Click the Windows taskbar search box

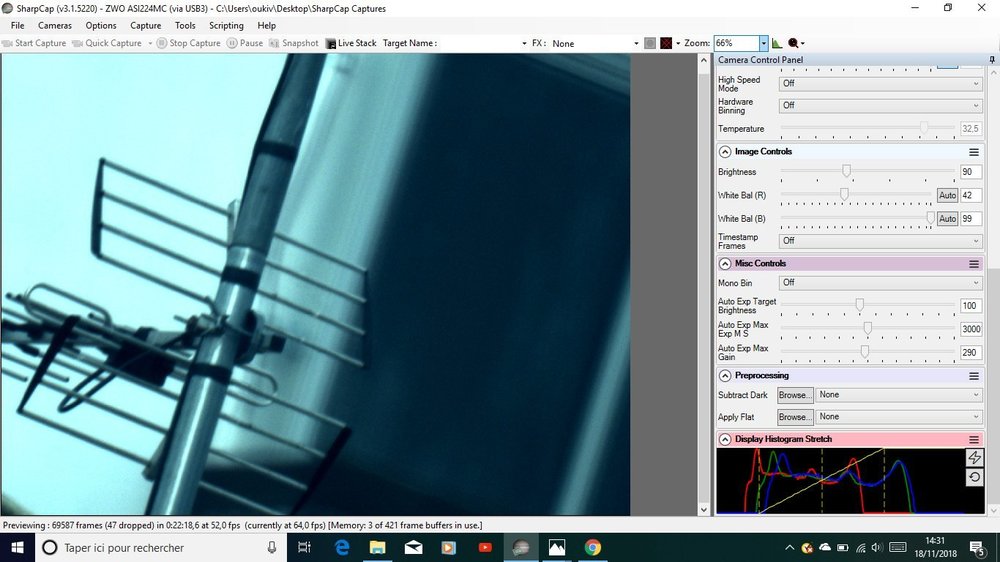click(x=159, y=547)
